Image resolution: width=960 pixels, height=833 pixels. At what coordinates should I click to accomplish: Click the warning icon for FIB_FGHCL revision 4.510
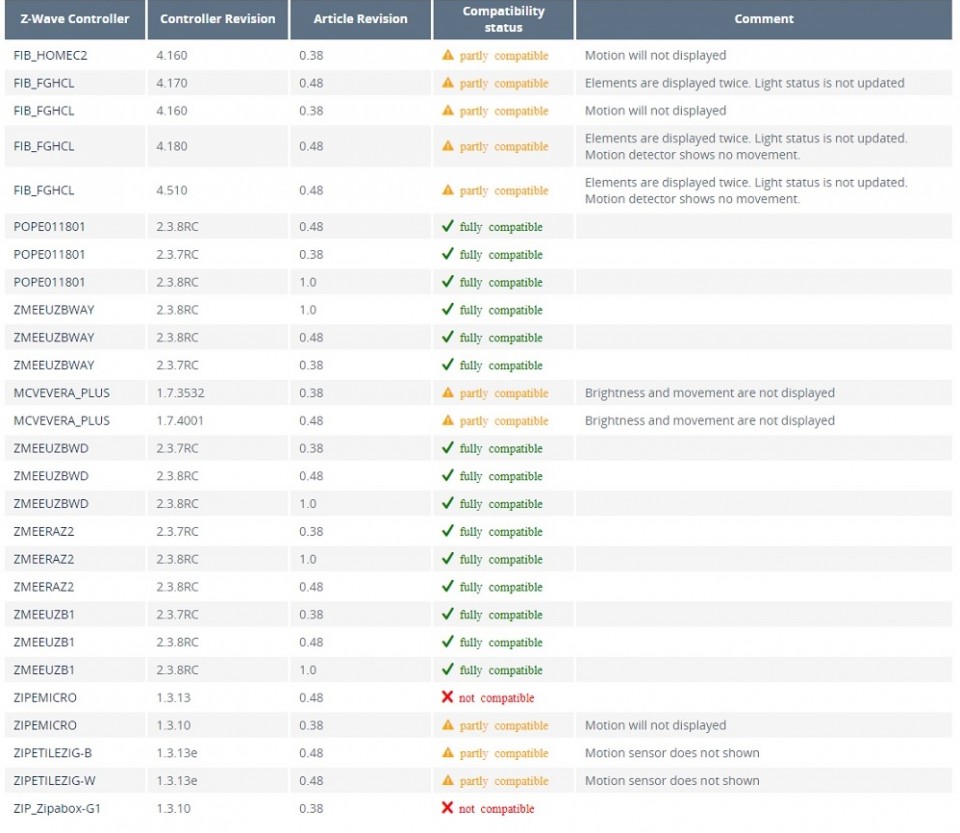448,190
